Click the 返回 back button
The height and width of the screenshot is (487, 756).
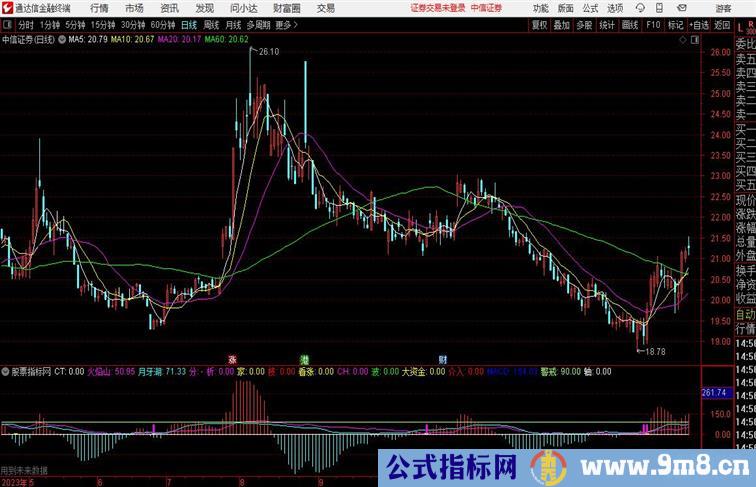coord(722,24)
